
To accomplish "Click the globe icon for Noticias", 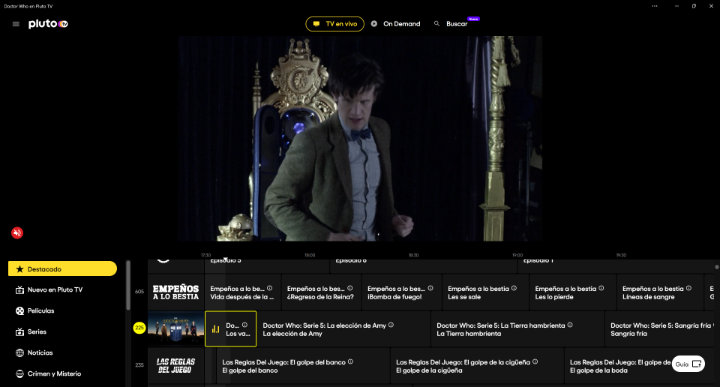I will [20, 353].
